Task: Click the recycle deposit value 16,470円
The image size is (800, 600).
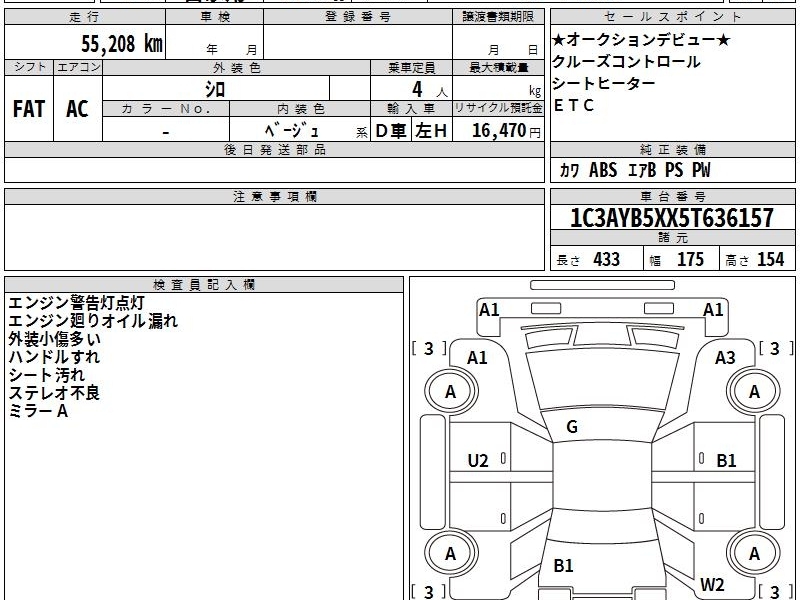Action: point(506,131)
